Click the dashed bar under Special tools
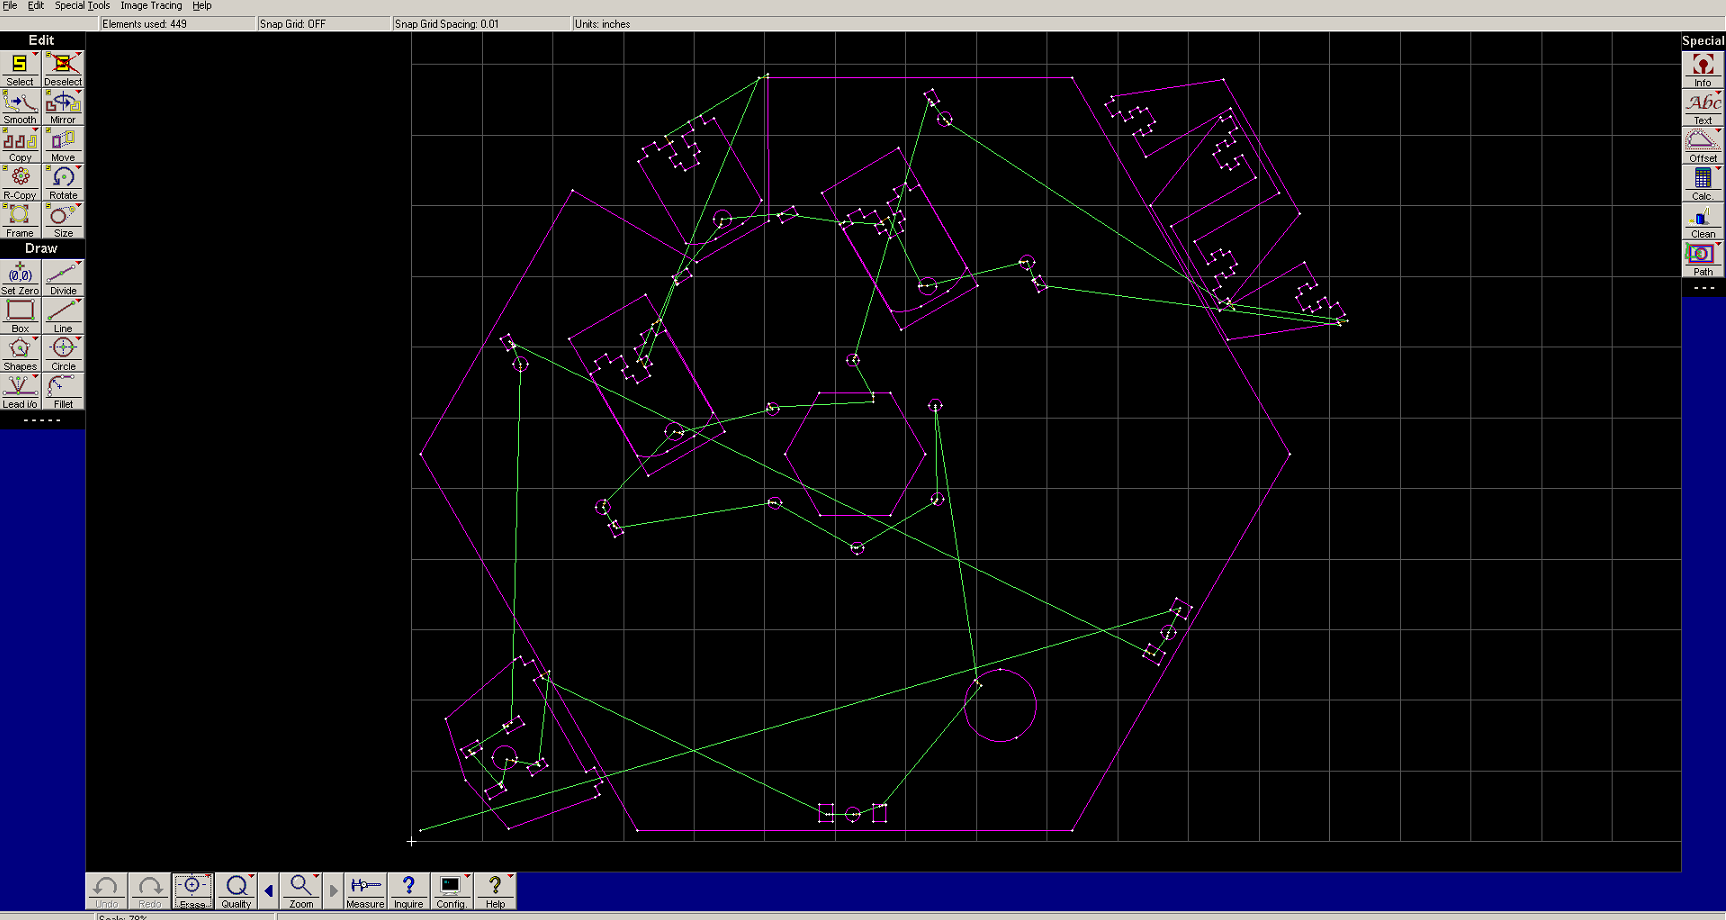Viewport: 1726px width, 920px height. [x=1703, y=288]
